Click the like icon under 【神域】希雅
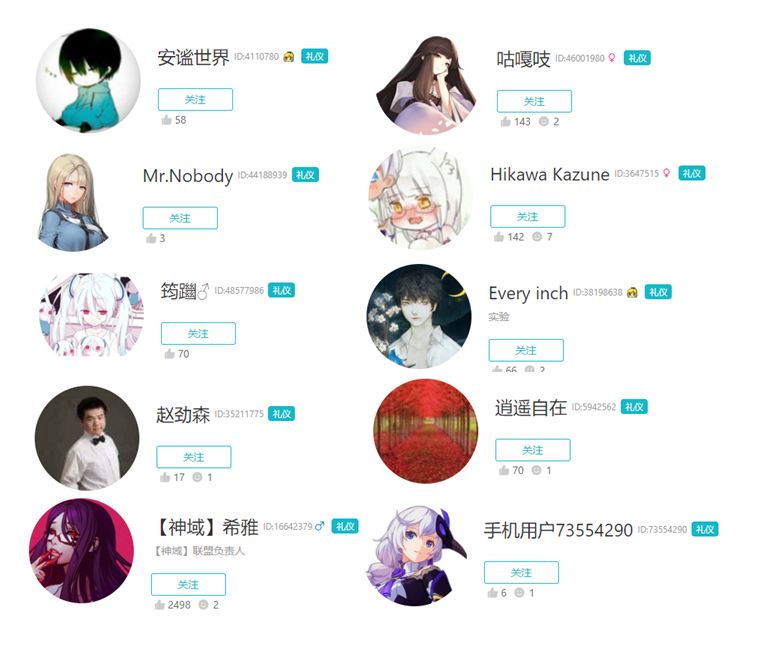Viewport: 761px width, 663px height. (x=159, y=604)
